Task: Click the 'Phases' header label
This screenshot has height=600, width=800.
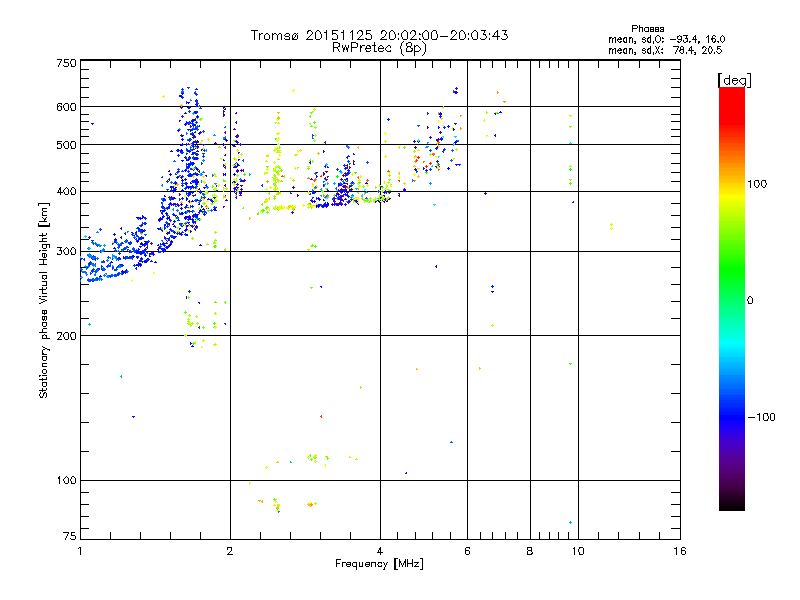Action: [647, 29]
